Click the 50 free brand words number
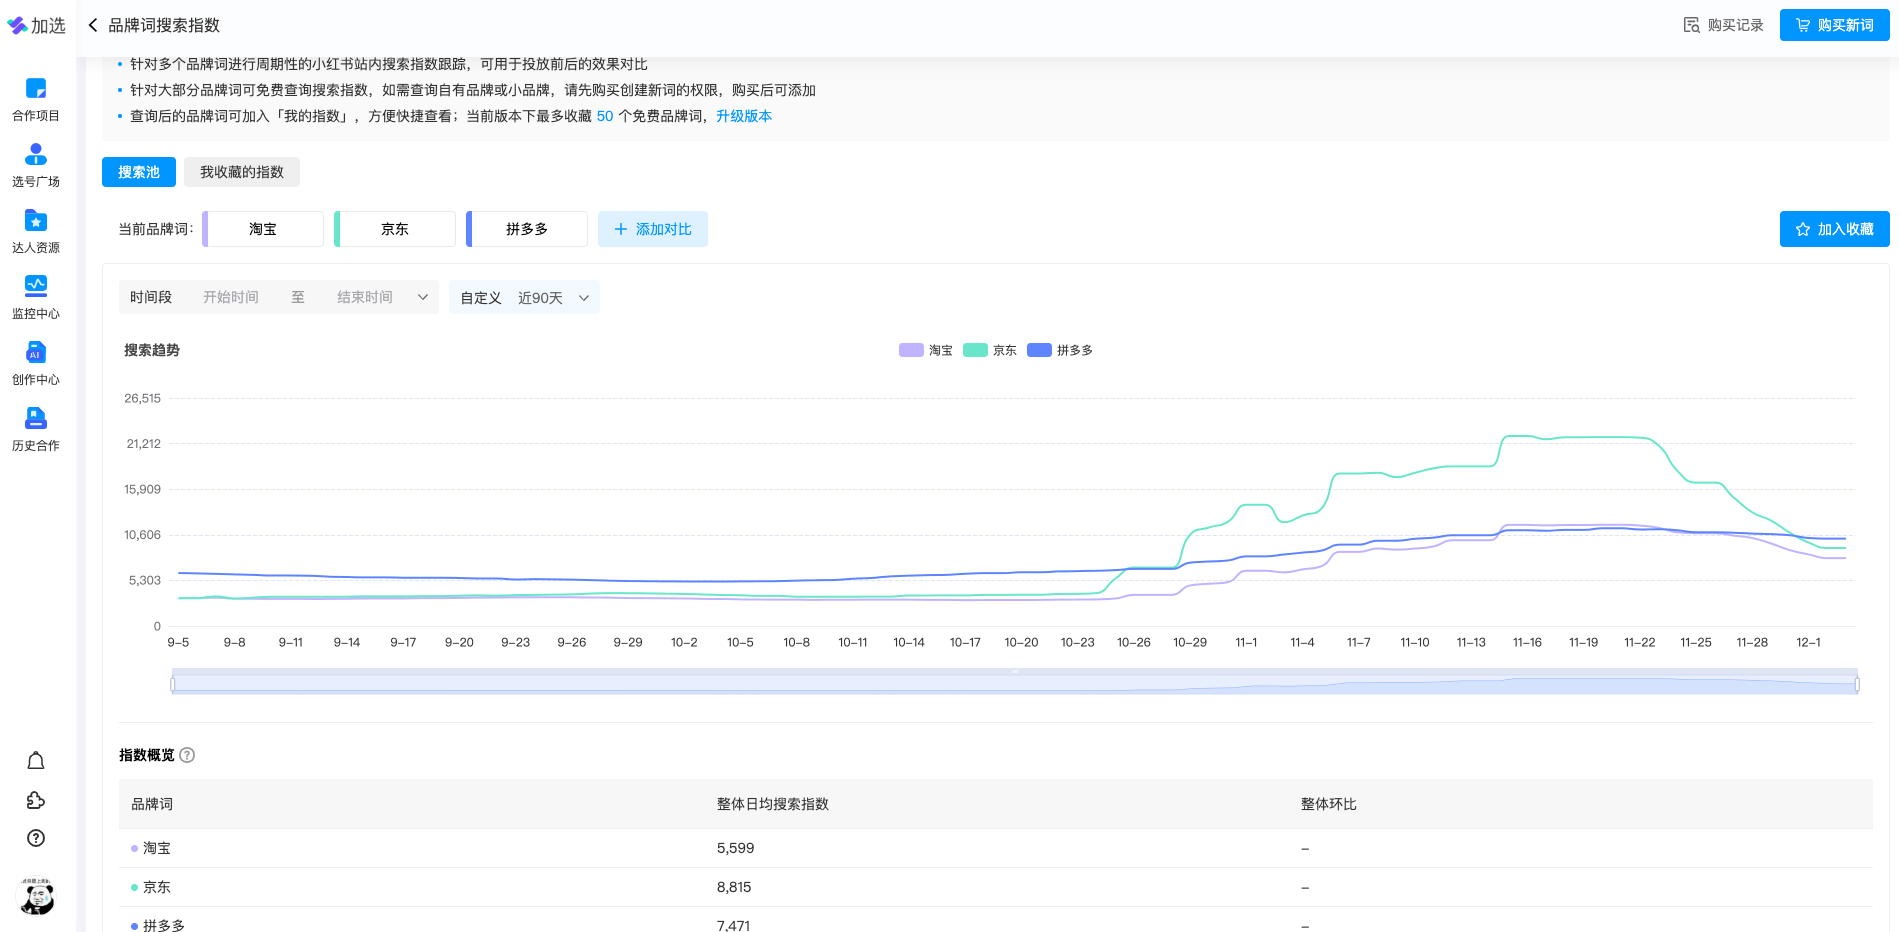1899x932 pixels. 605,116
